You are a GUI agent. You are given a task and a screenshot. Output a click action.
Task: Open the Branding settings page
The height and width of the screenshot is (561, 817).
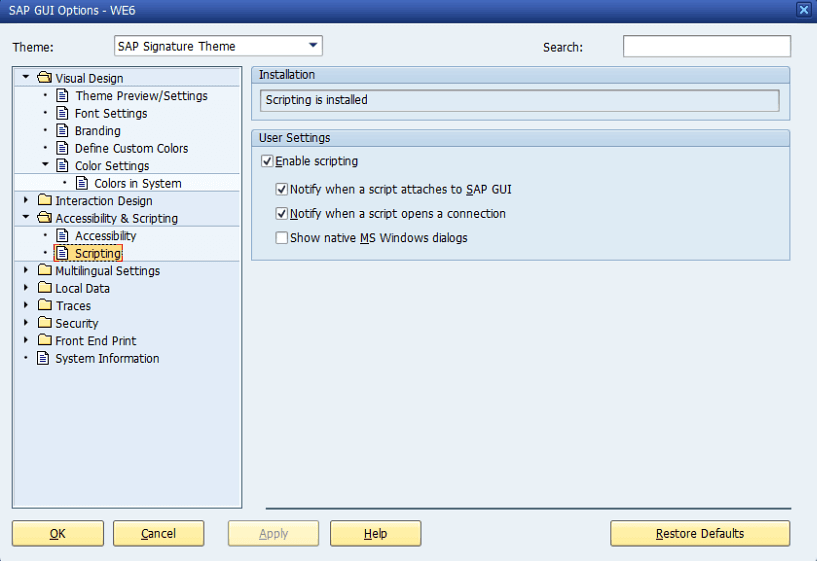[x=97, y=131]
